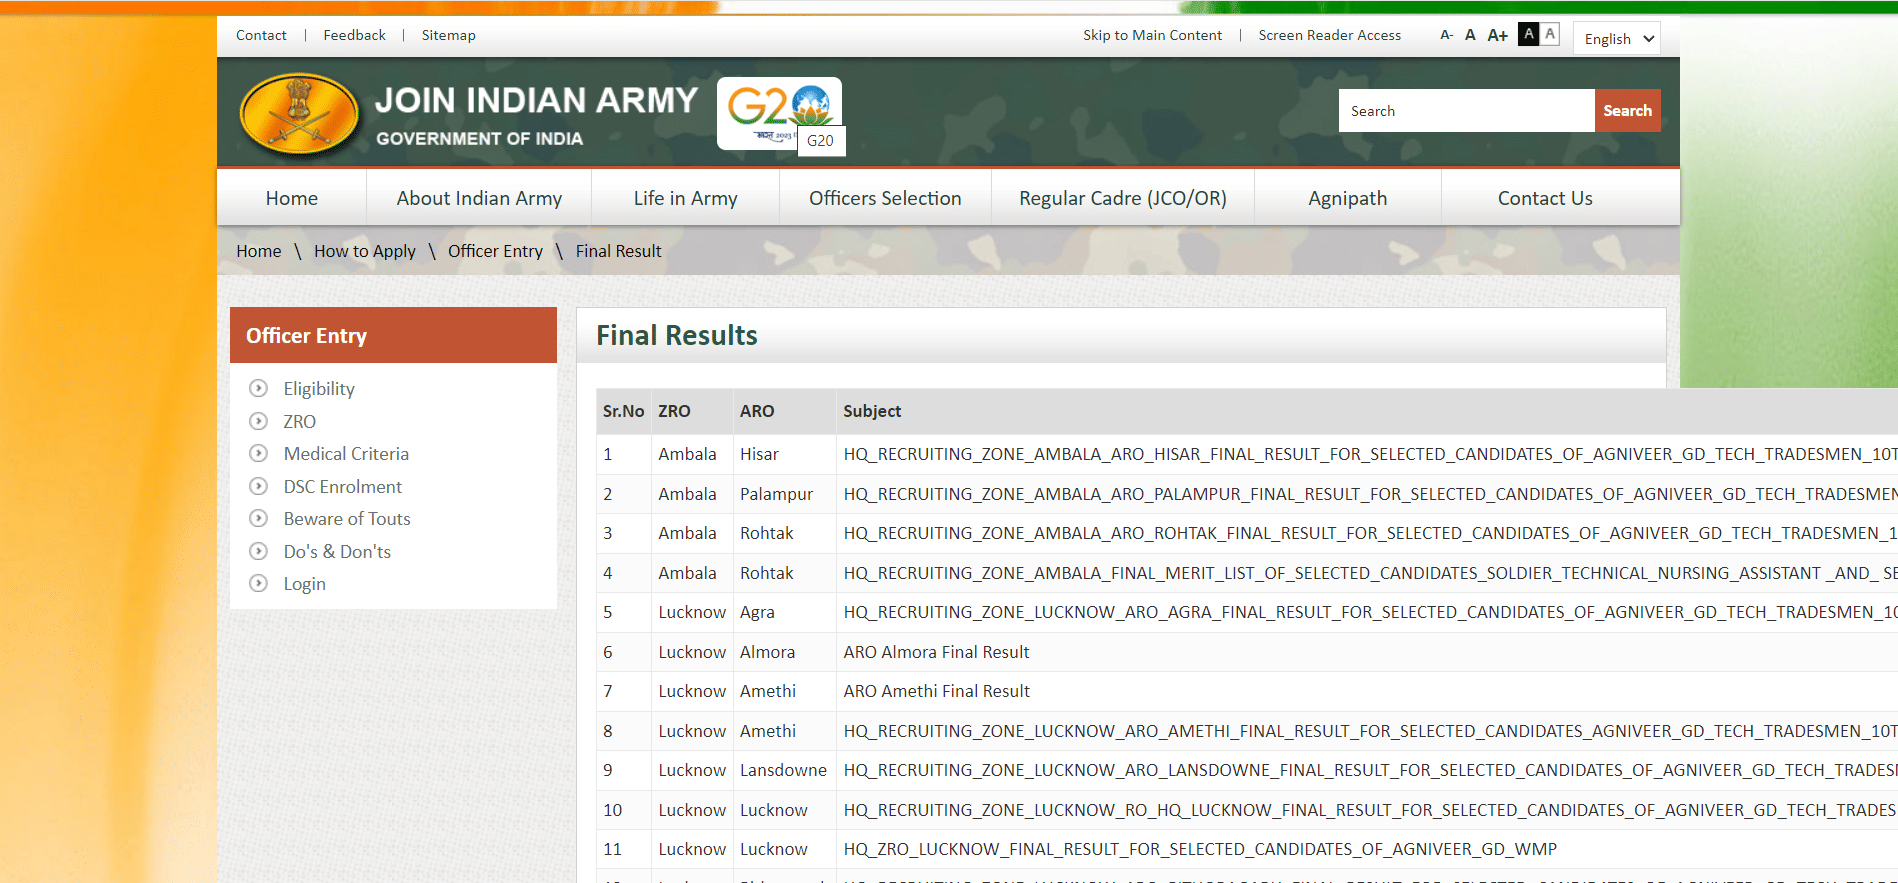Go to How to Apply breadcrumb

(364, 251)
